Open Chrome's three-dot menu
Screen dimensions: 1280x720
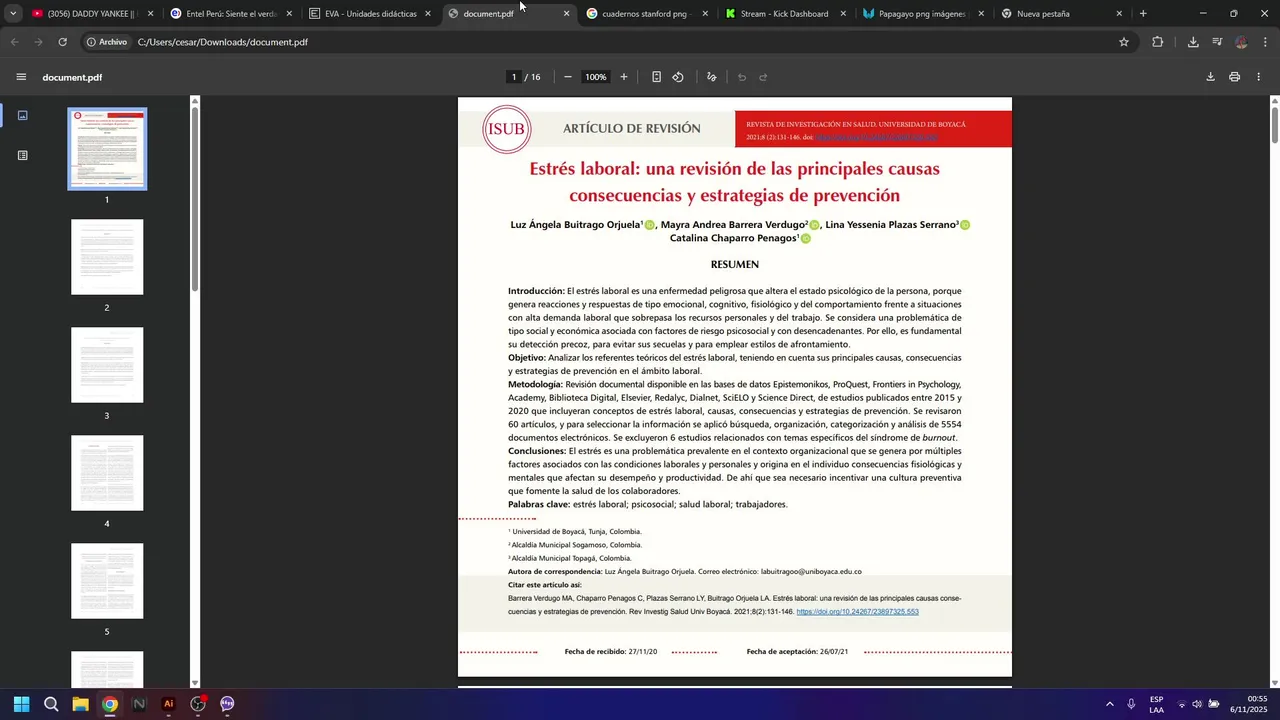1266,42
